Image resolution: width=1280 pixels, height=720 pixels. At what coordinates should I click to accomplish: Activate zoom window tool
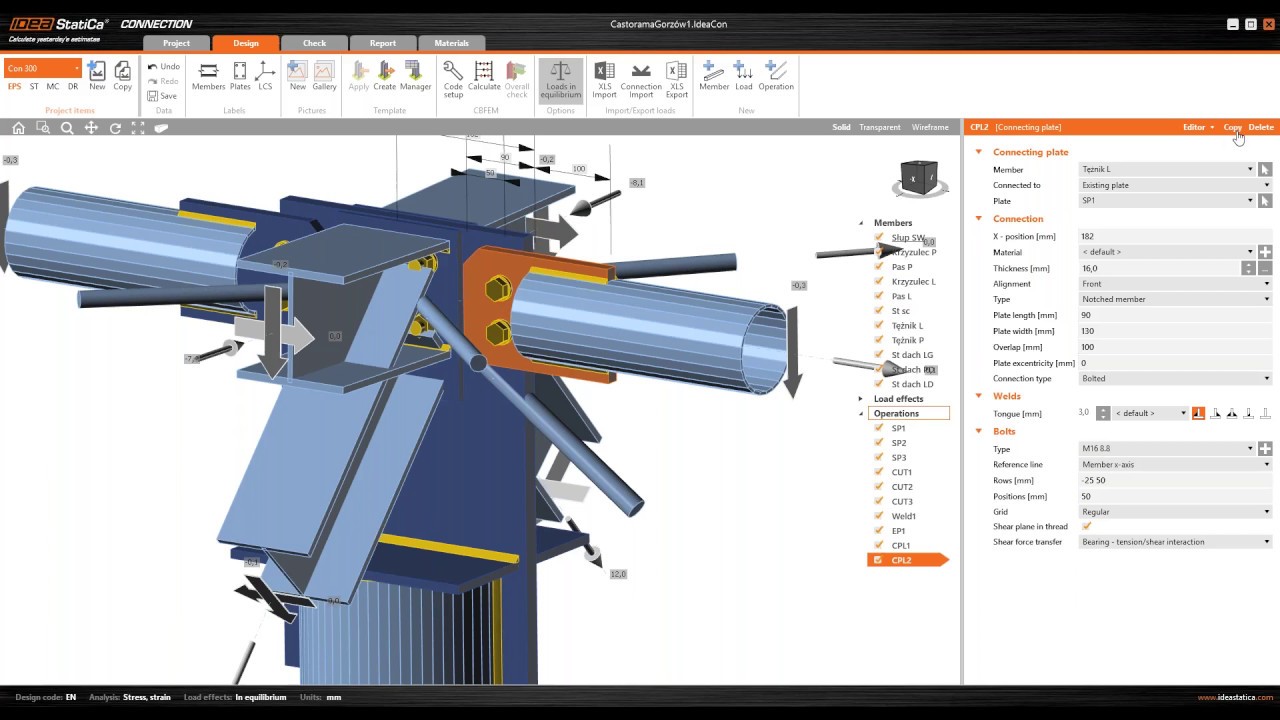(x=43, y=128)
